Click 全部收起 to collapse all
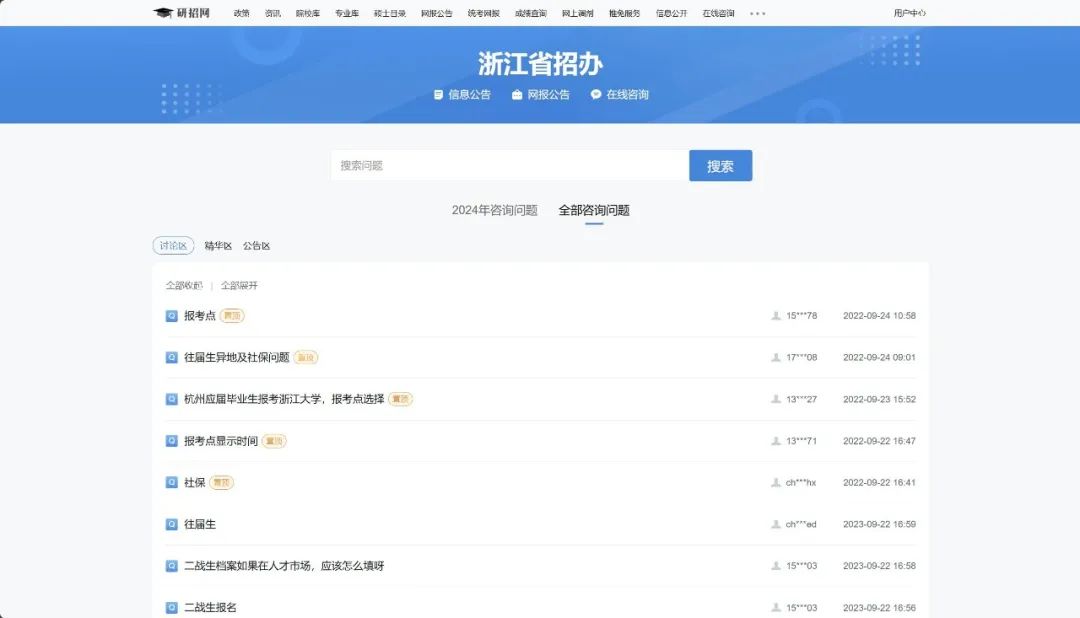Screen dimensions: 1080x618 [184, 285]
